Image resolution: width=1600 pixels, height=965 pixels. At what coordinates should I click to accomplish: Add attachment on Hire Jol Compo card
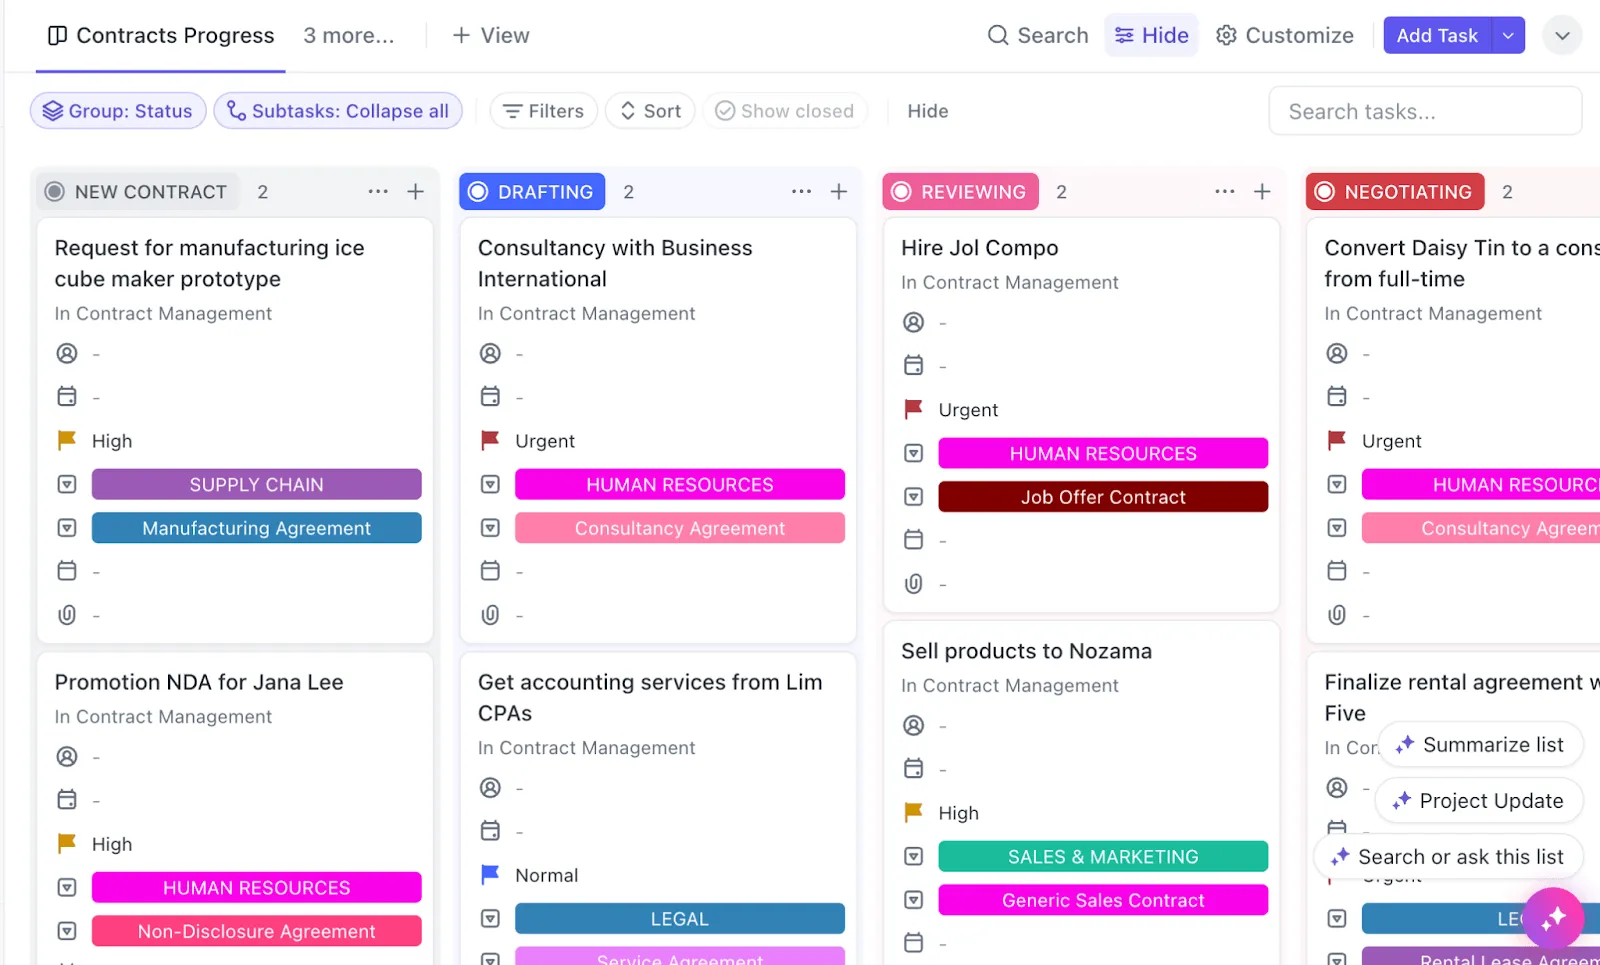(x=914, y=584)
